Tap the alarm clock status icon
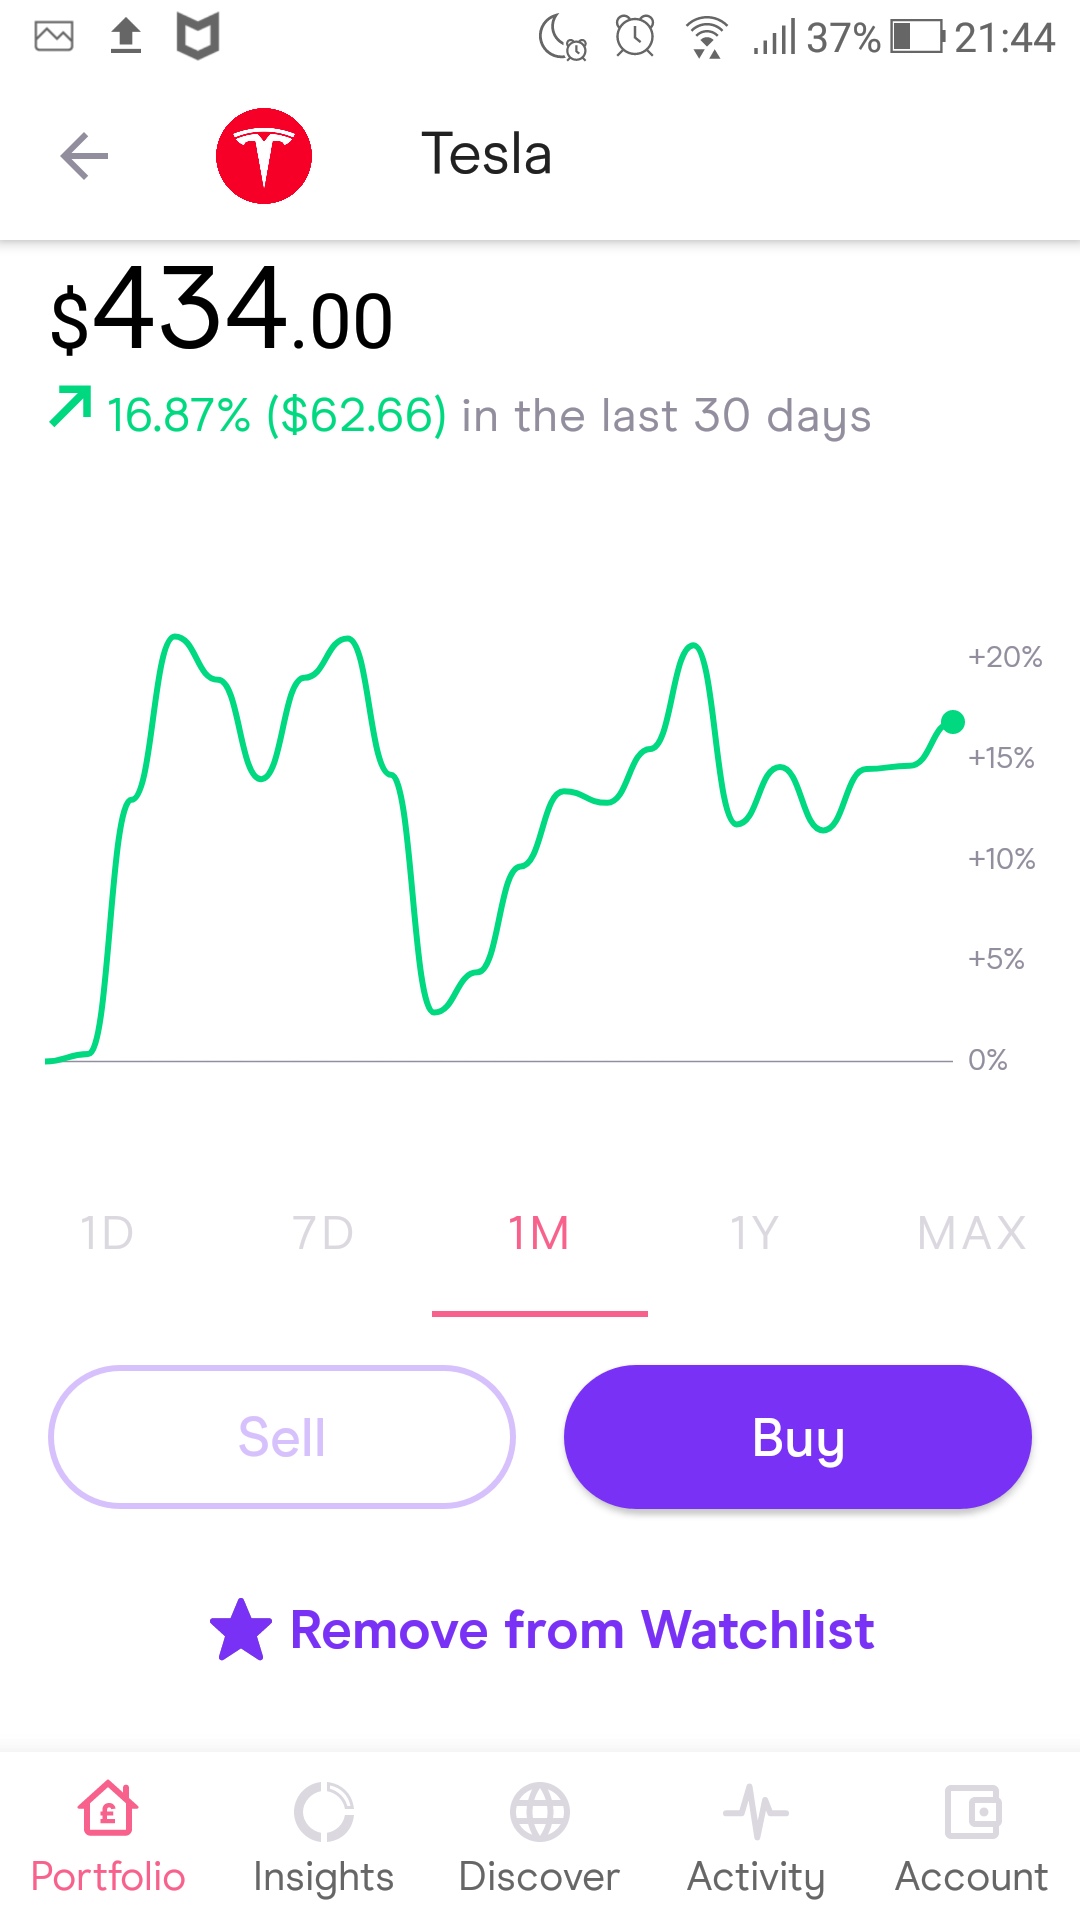The width and height of the screenshot is (1080, 1920). coord(635,38)
